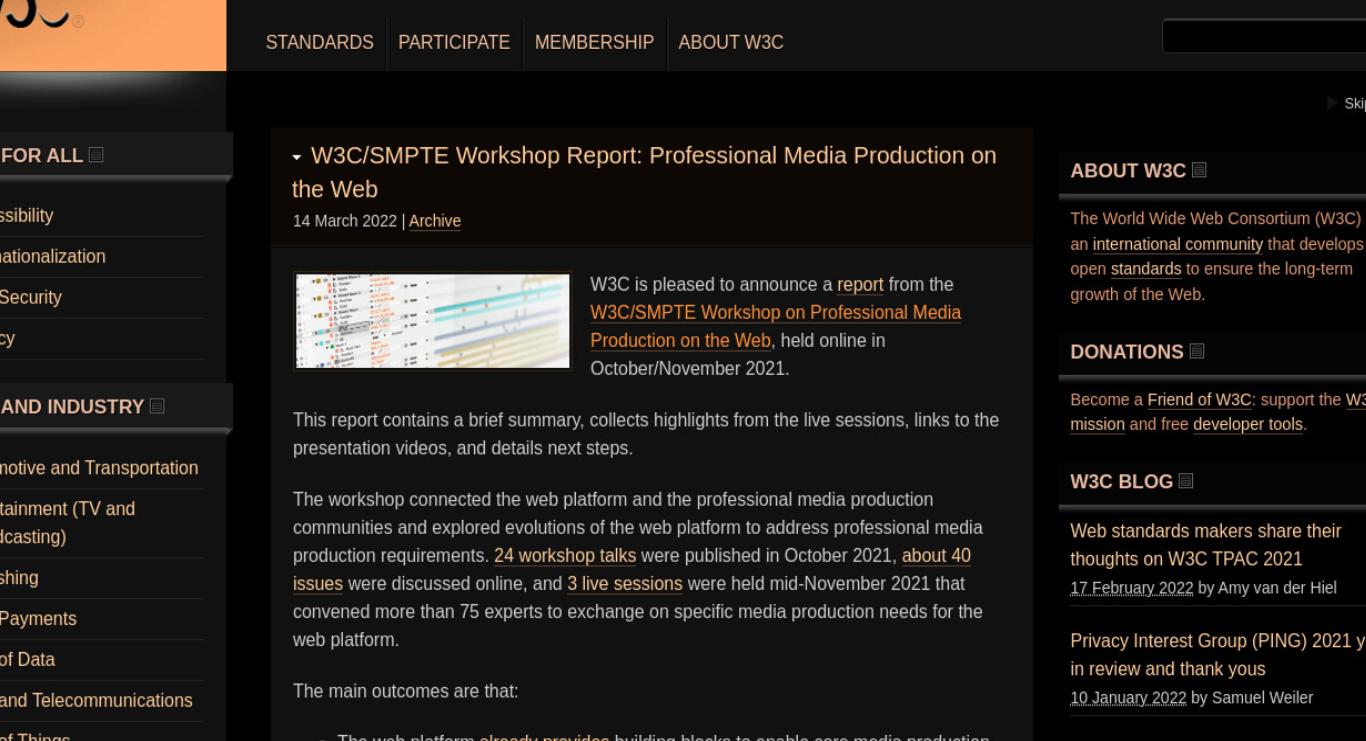Open the international community link
Viewport: 1366px width, 741px height.
tap(1178, 244)
